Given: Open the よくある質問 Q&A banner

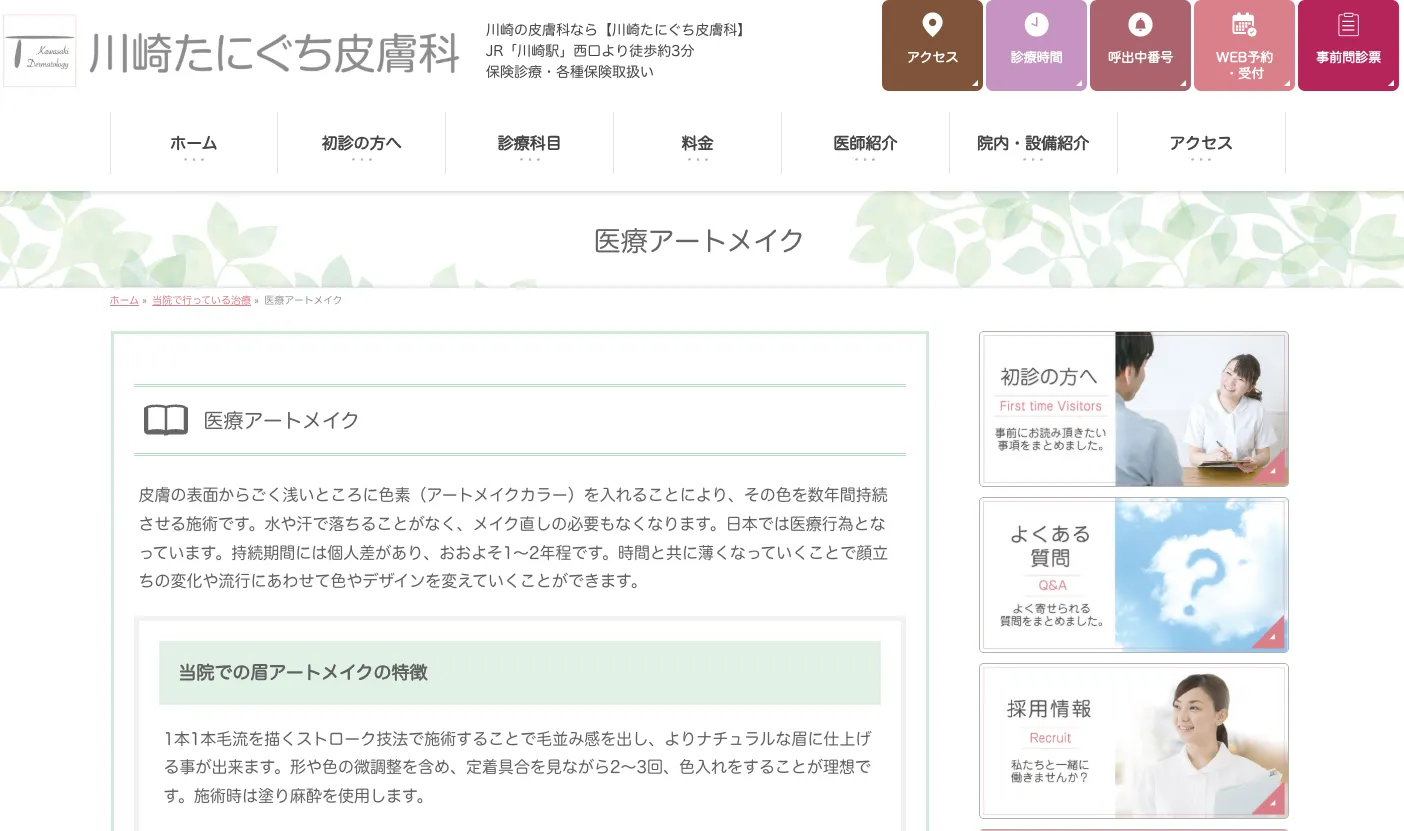Looking at the screenshot, I should pos(1134,575).
